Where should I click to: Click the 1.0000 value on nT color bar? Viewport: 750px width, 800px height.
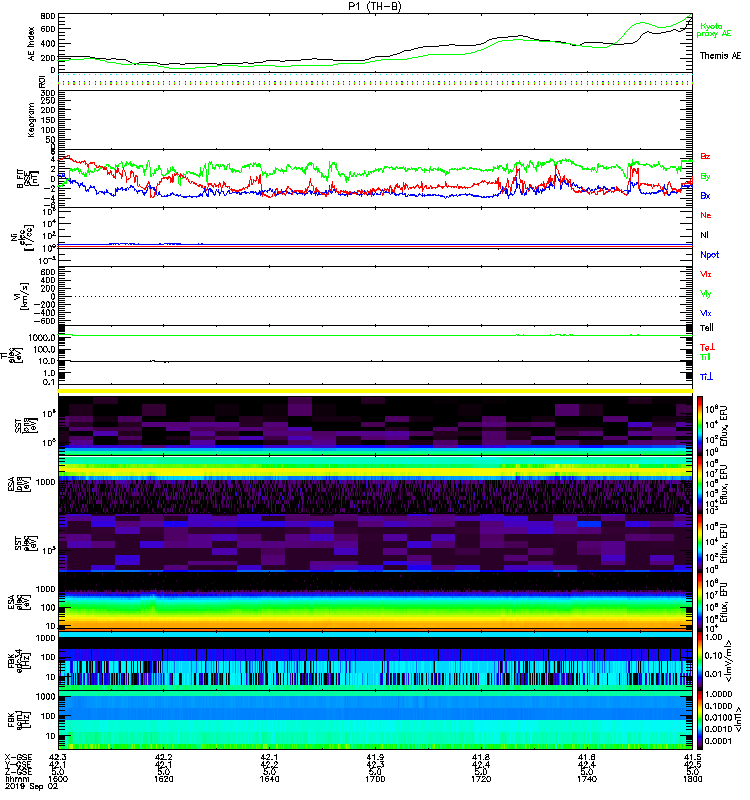pyautogui.click(x=718, y=694)
